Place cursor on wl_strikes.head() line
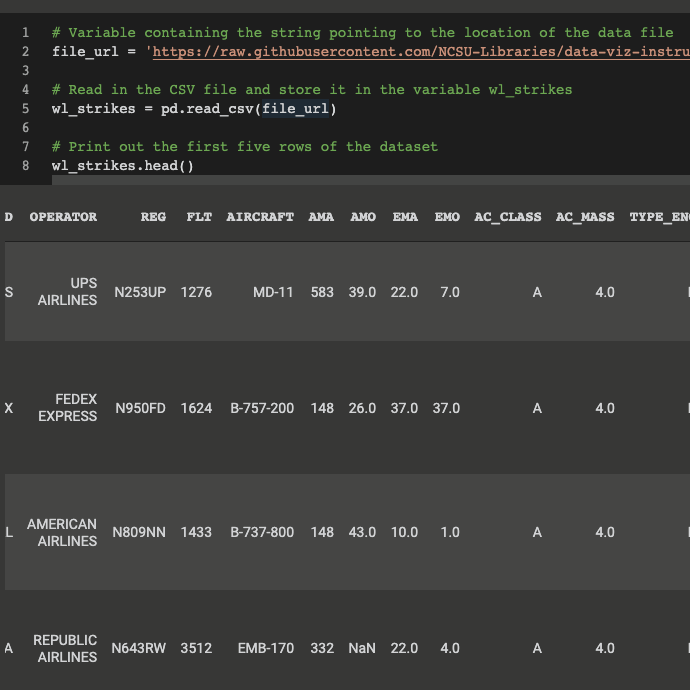The image size is (690, 690). click(x=122, y=165)
